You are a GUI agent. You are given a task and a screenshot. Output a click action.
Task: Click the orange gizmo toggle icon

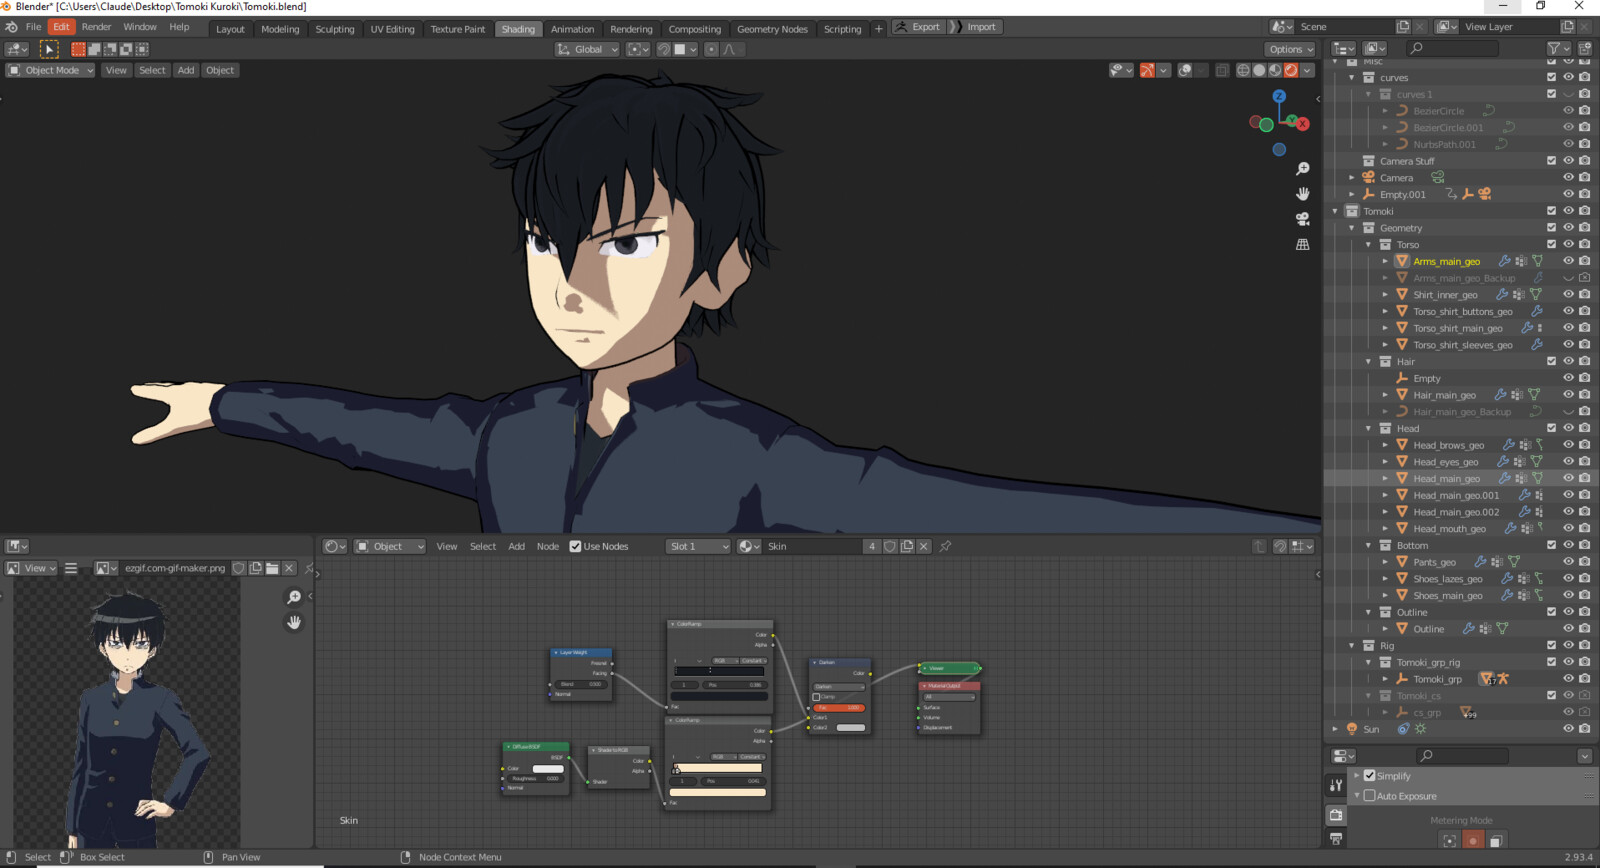[x=1147, y=70]
